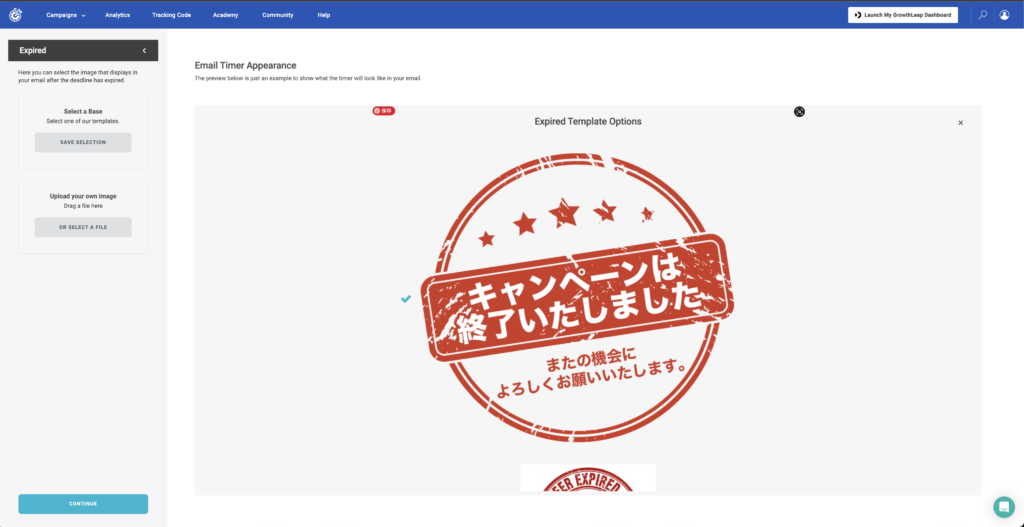
Task: Click the Upload your own image label
Action: 83,196
